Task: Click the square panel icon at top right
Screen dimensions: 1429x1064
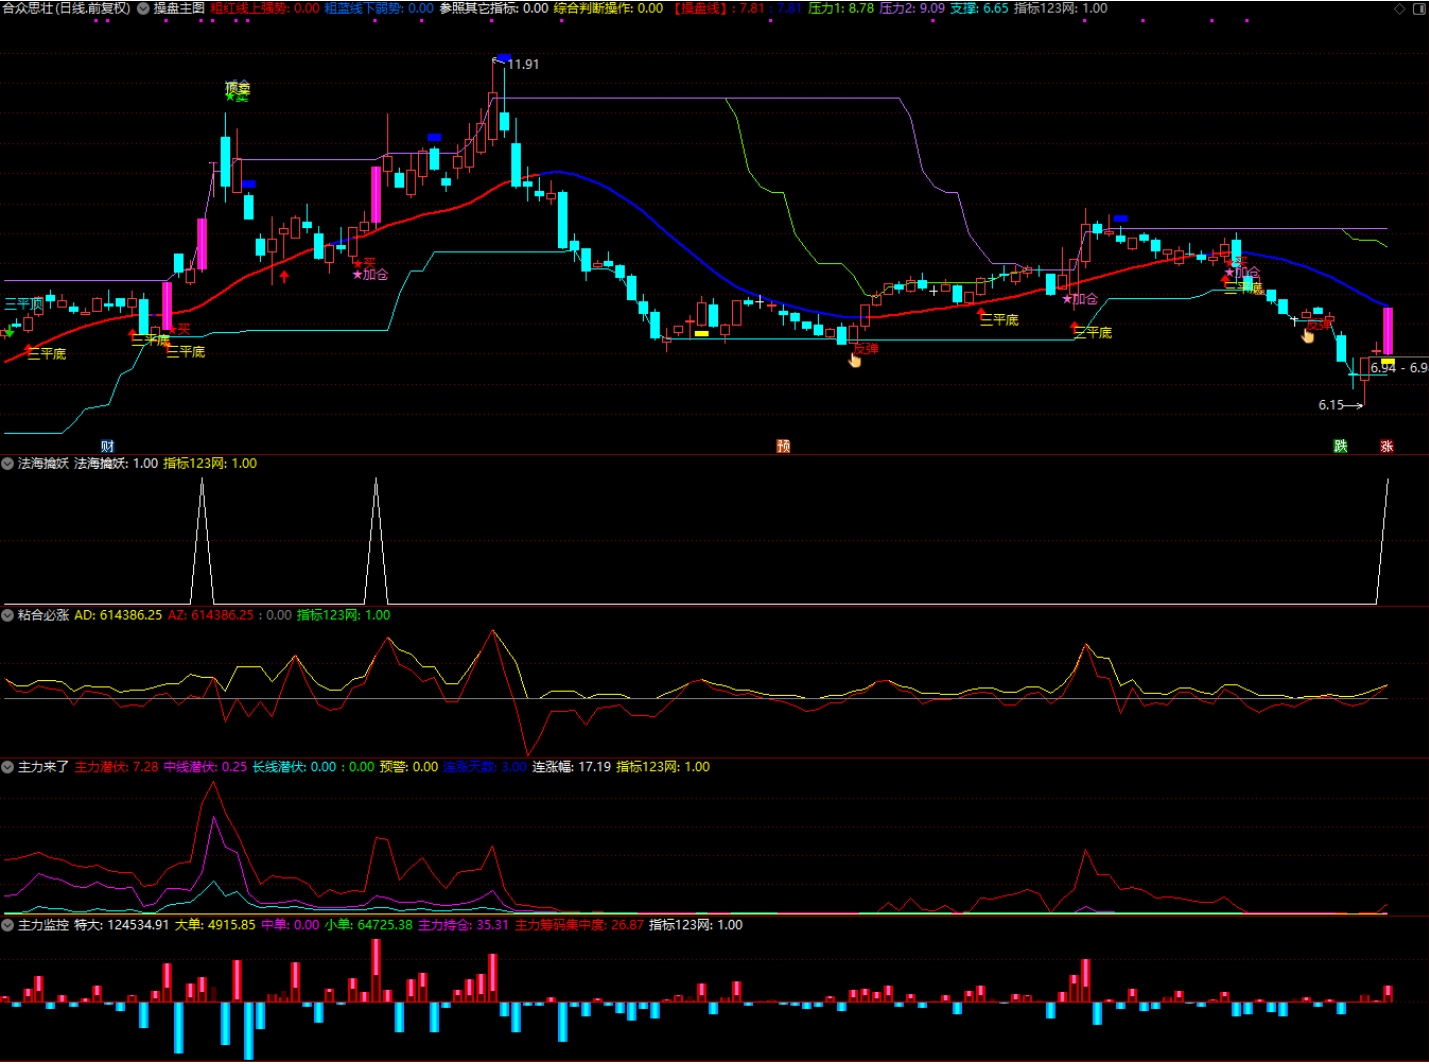Action: (1419, 9)
